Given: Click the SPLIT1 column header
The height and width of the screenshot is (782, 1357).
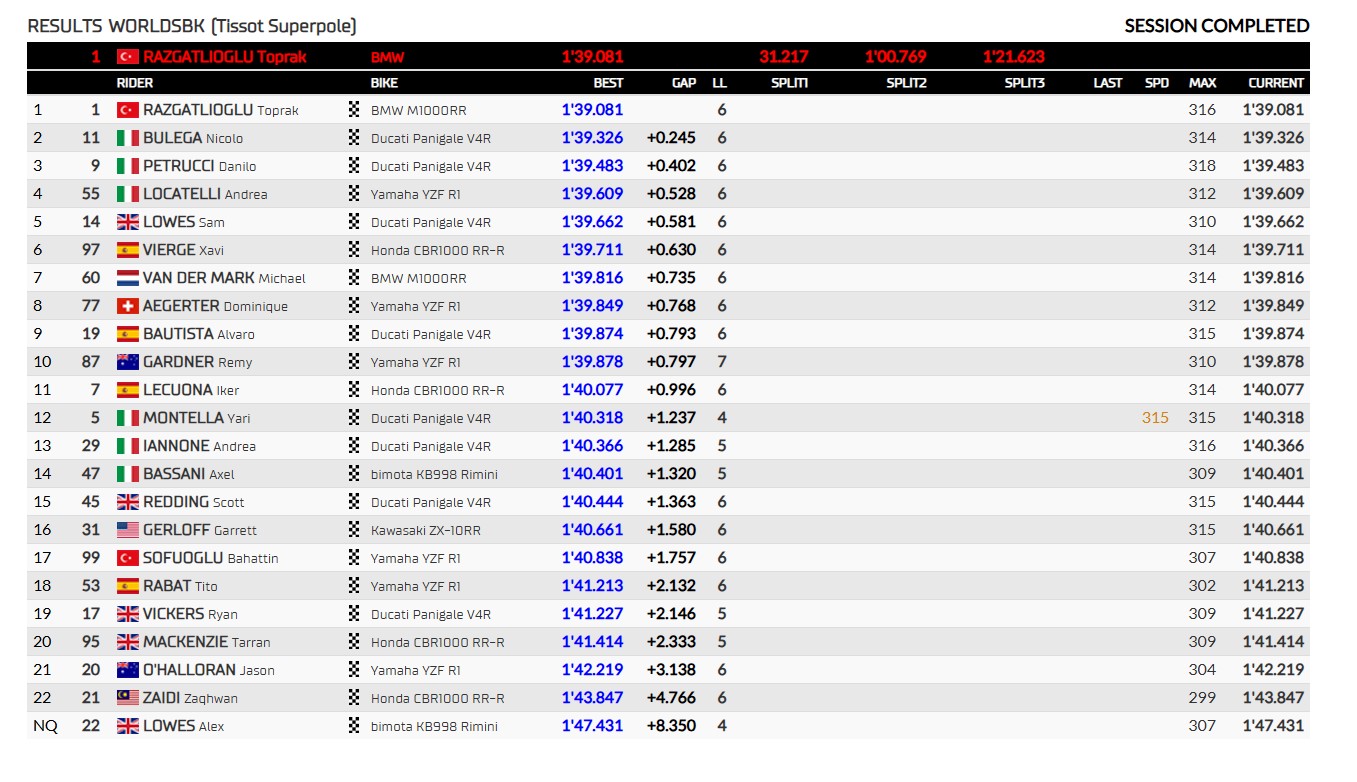Looking at the screenshot, I should coord(790,83).
